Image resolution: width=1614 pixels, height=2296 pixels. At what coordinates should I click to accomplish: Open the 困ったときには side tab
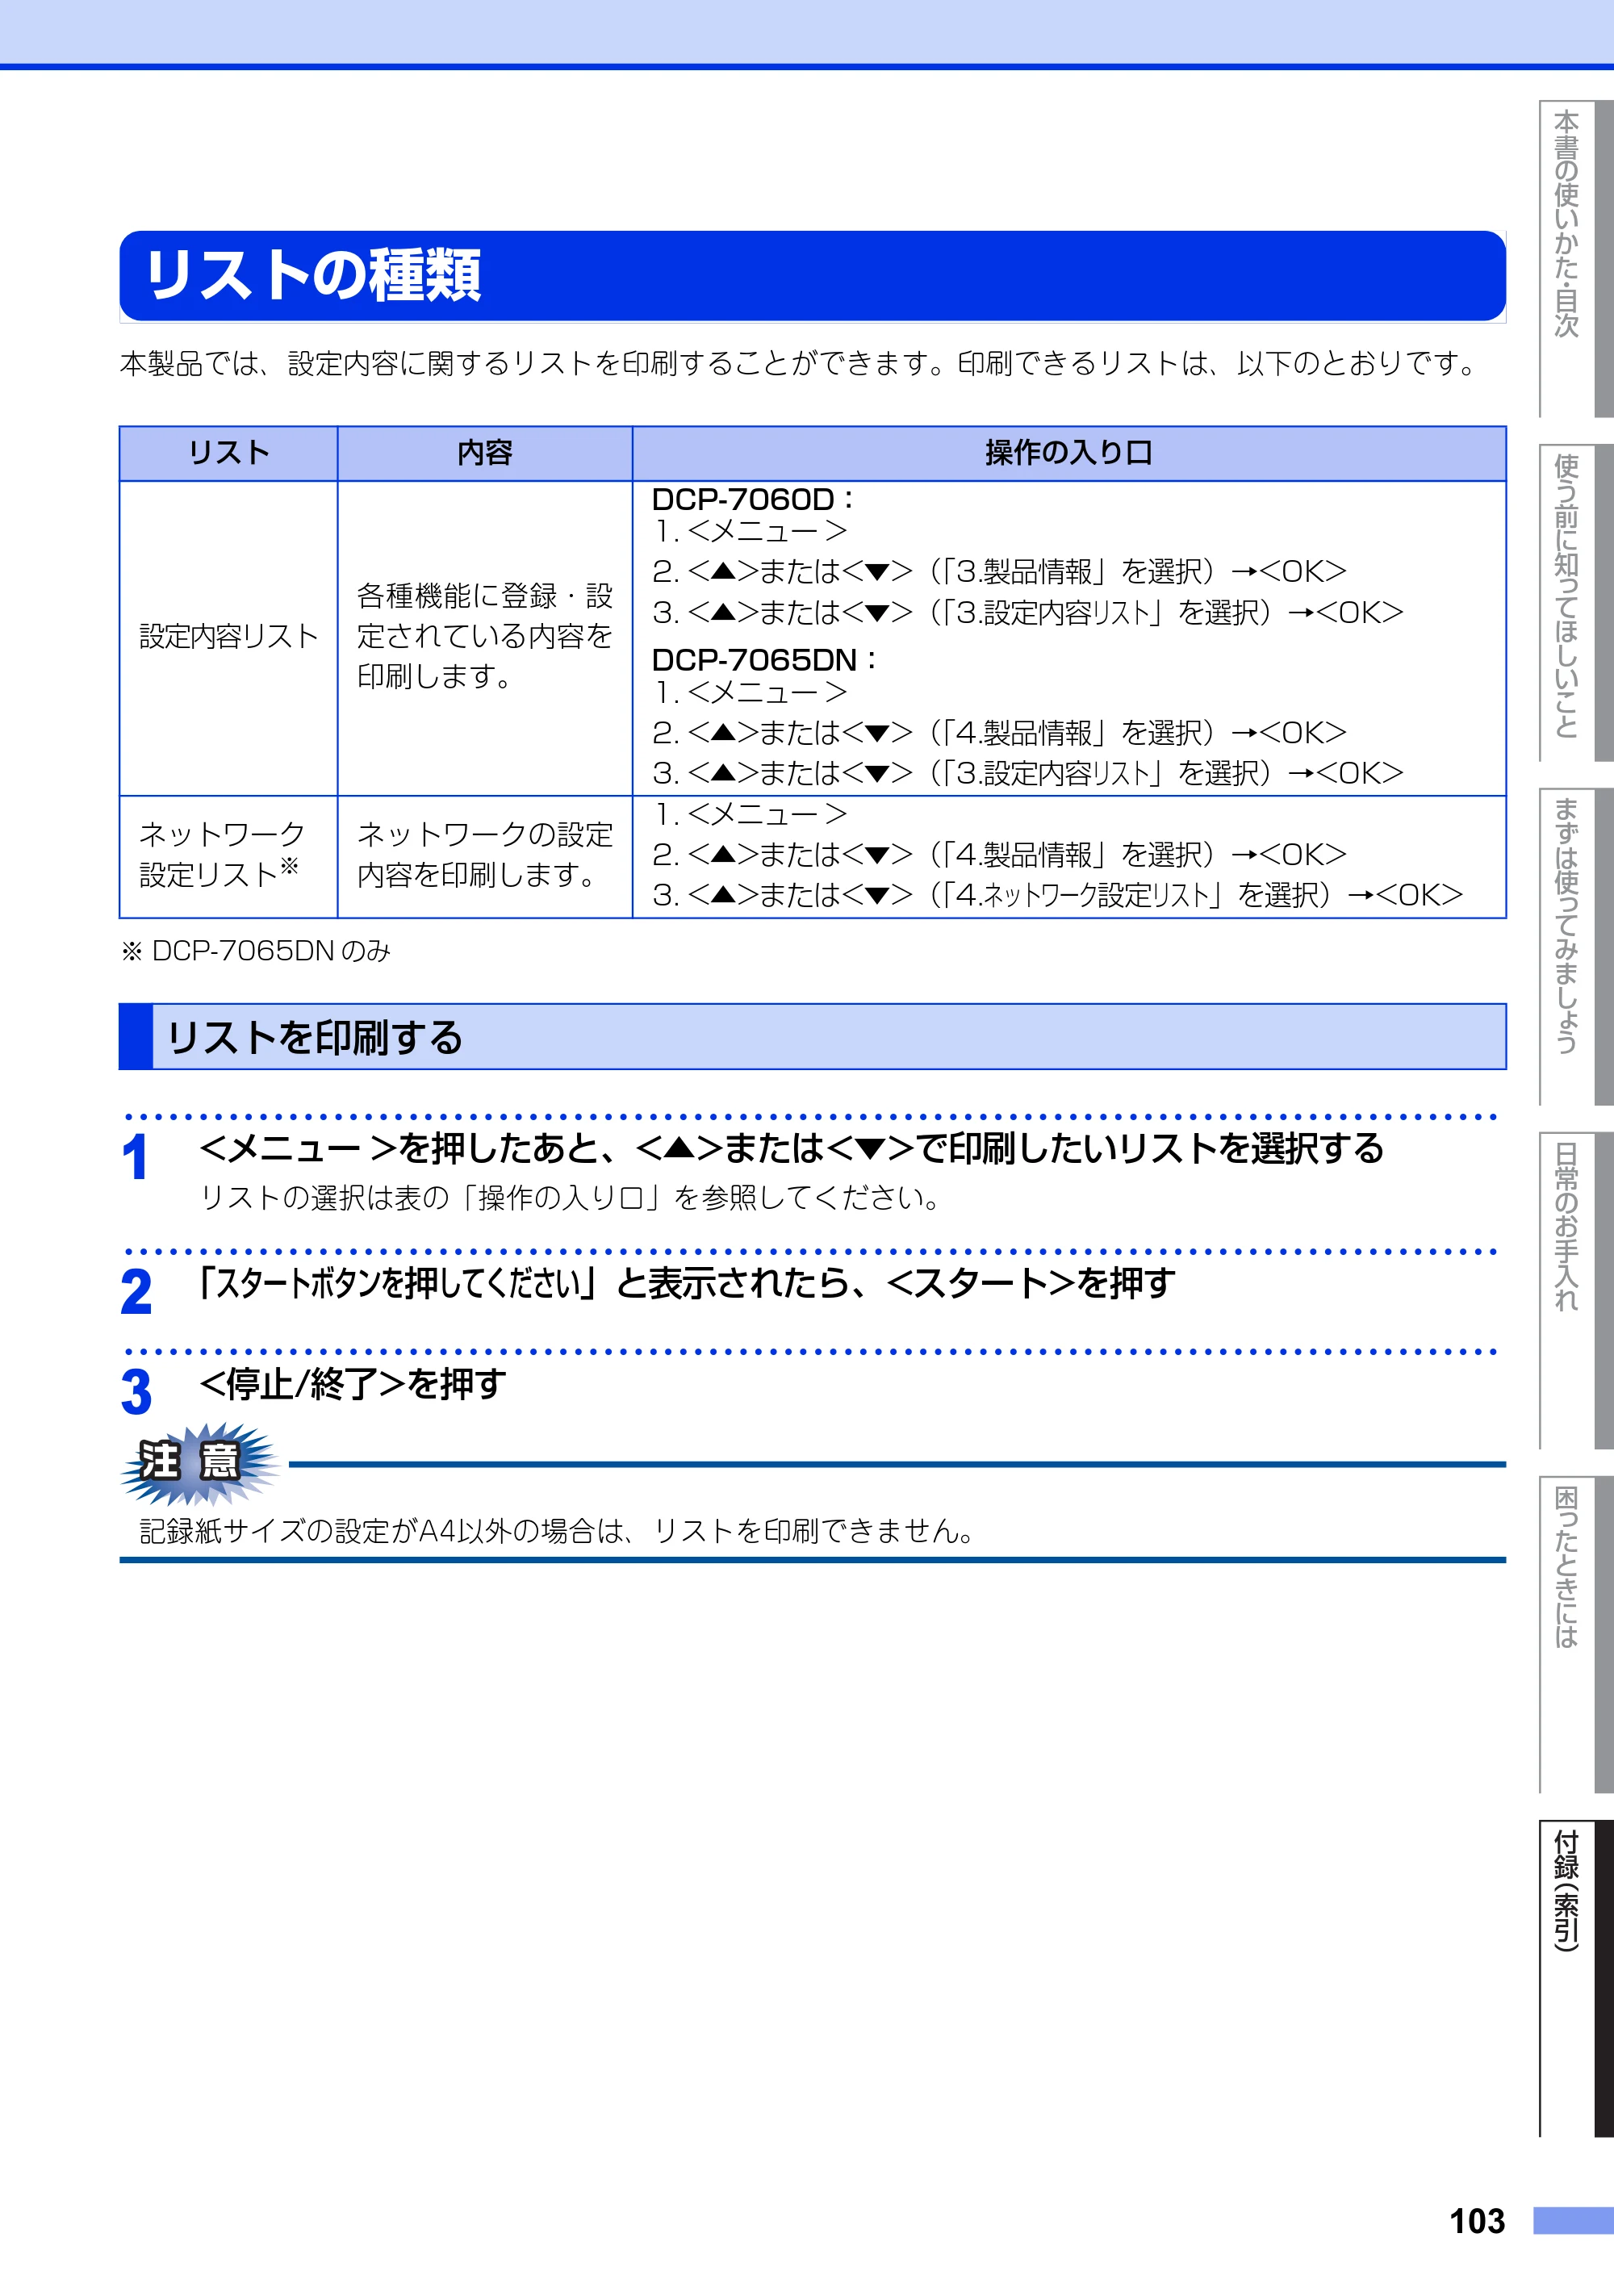(1575, 1634)
